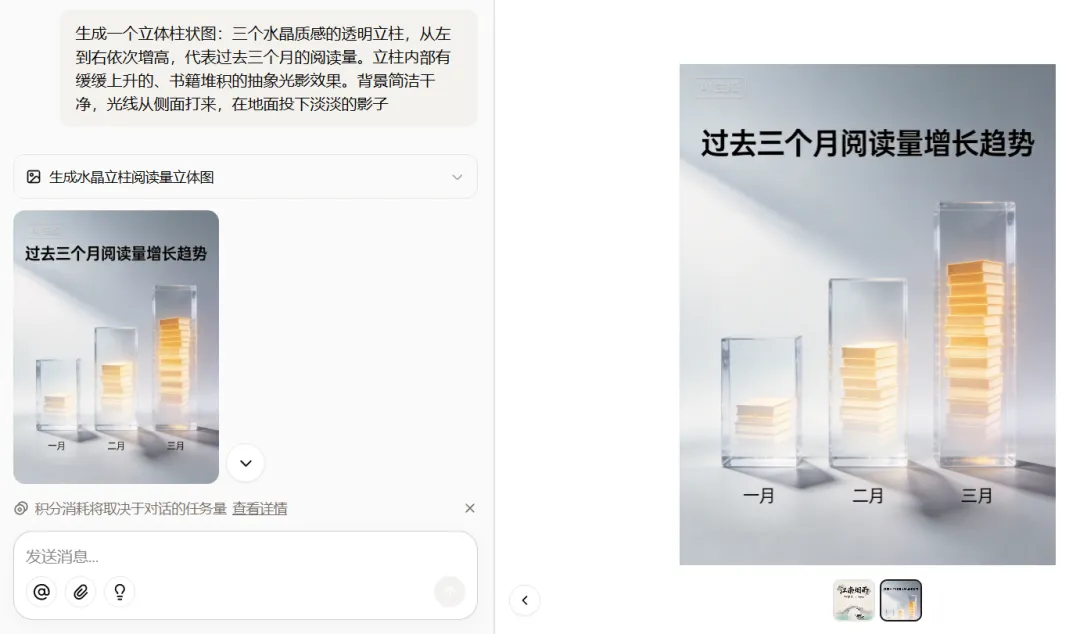Select the crystal bar chart thumbnail
The width and height of the screenshot is (1080, 634).
[901, 600]
